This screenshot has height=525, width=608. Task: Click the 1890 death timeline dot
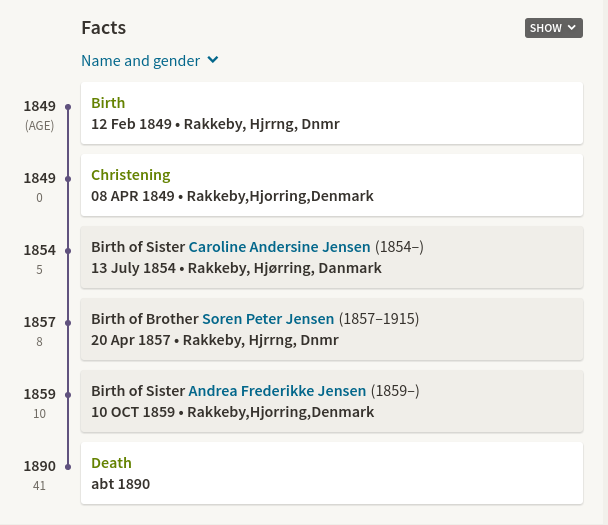point(68,467)
